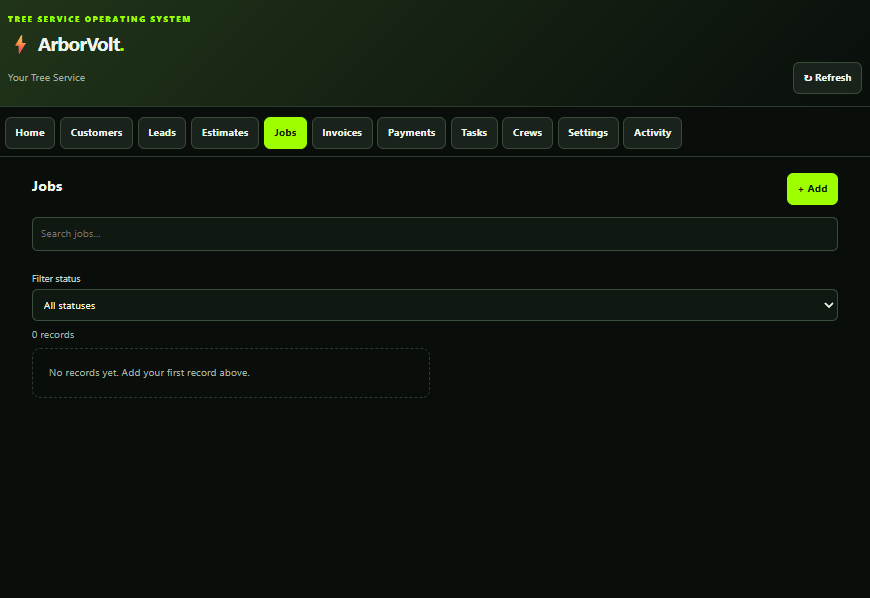Click the ArborVolt lightning bolt logo icon
The image size is (870, 598).
(21, 44)
